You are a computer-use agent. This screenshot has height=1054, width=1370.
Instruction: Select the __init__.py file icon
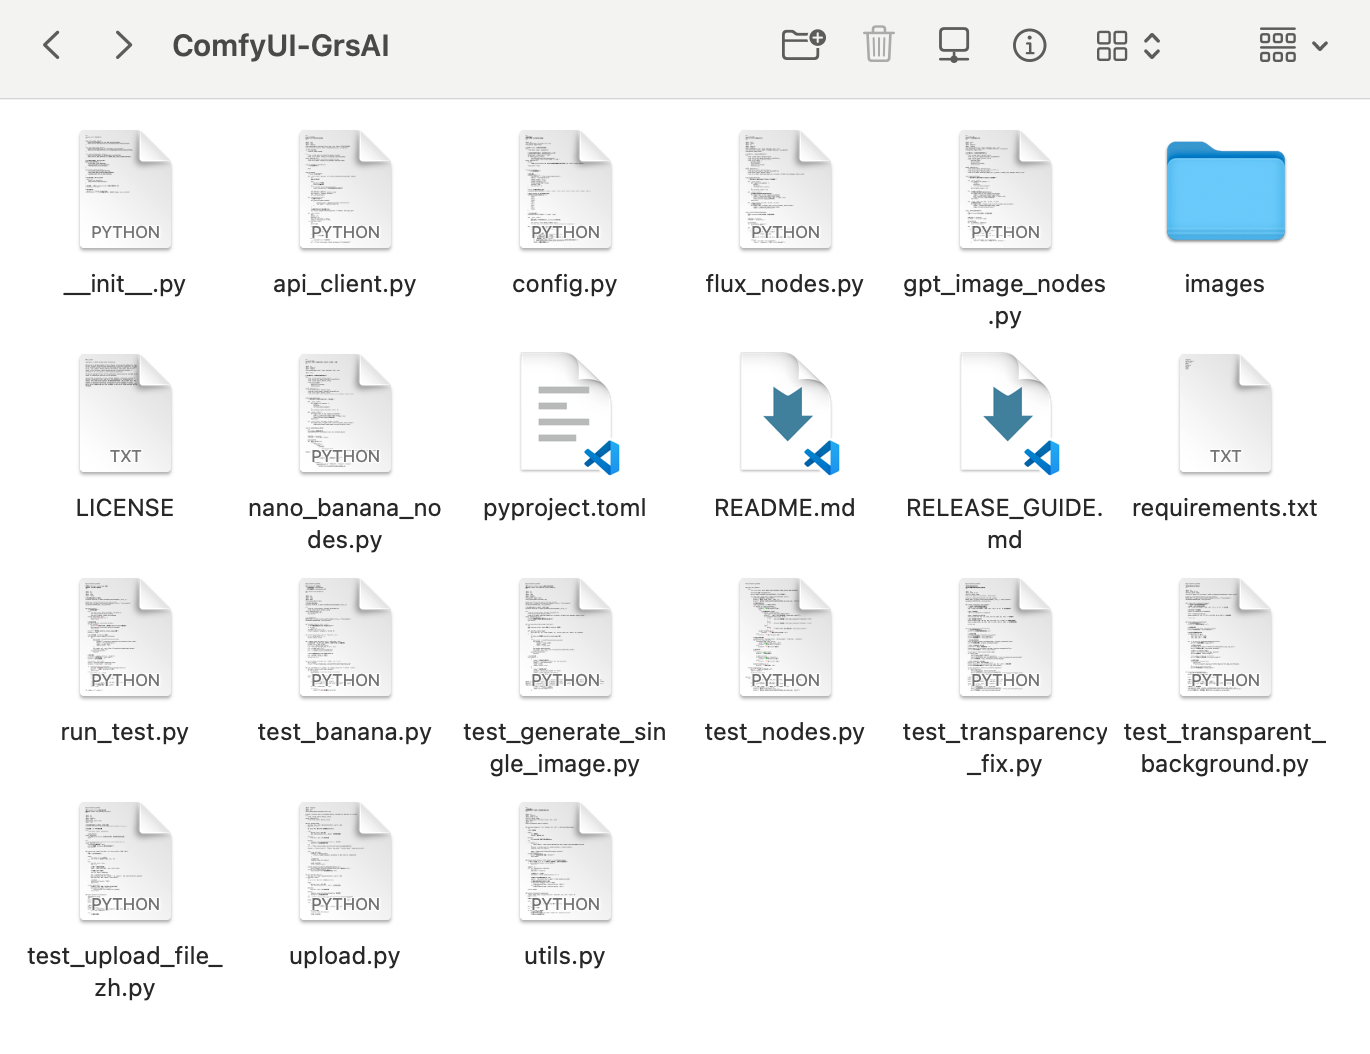coord(125,190)
